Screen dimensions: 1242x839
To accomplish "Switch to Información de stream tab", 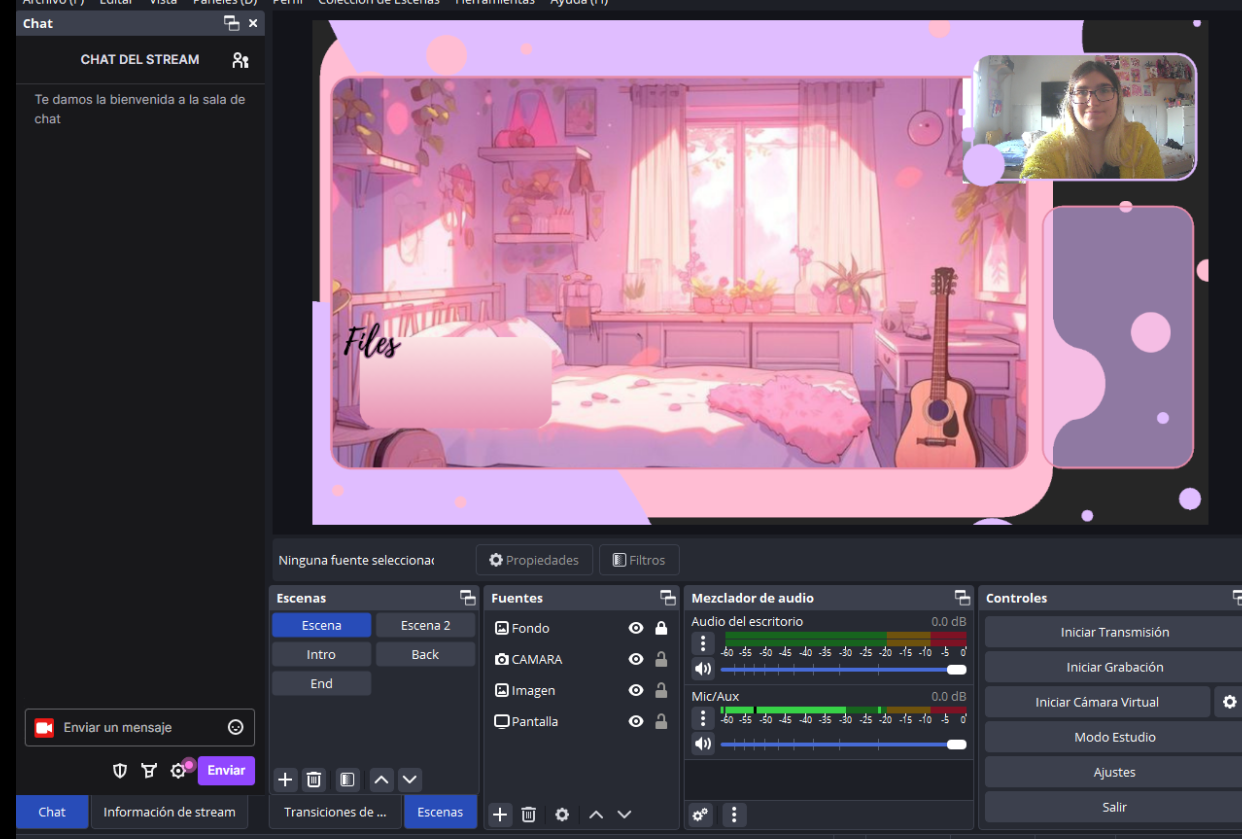I will (169, 812).
